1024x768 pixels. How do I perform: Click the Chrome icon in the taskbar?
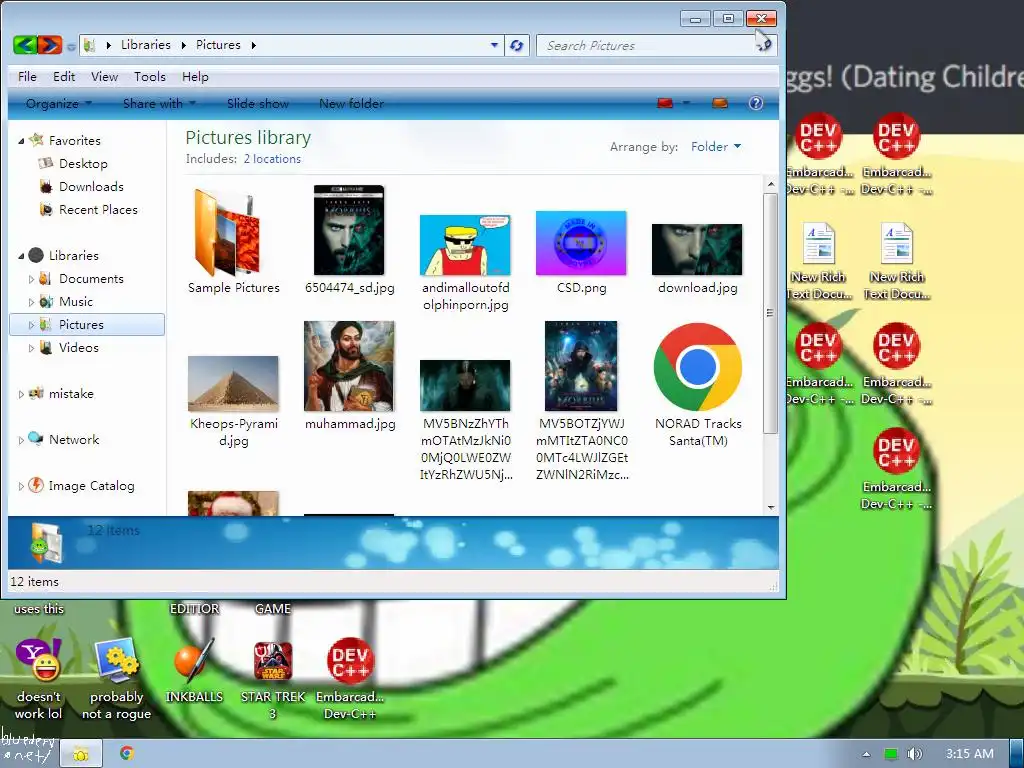point(127,754)
